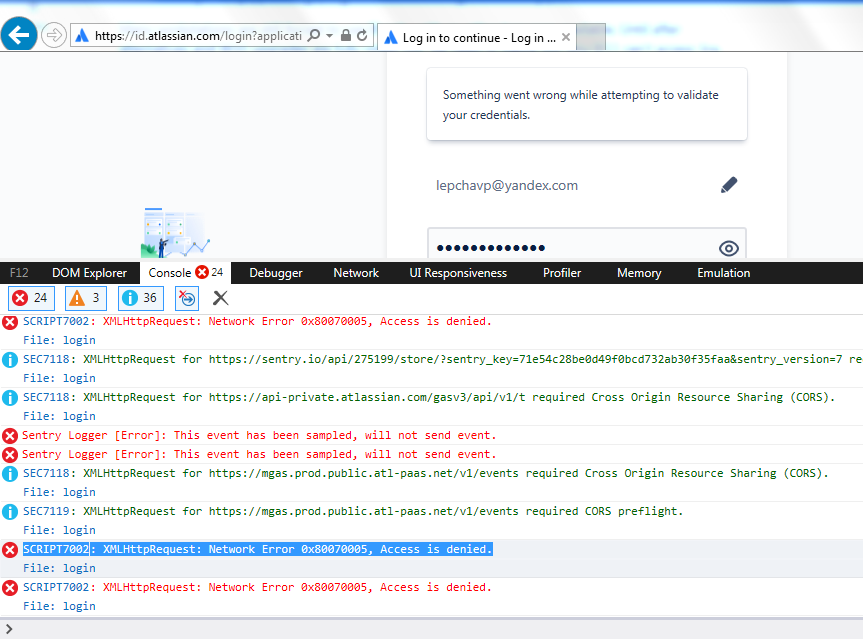863x639 pixels.
Task: Click the error icon of first SCRIPT7002 row
Action: (10, 323)
